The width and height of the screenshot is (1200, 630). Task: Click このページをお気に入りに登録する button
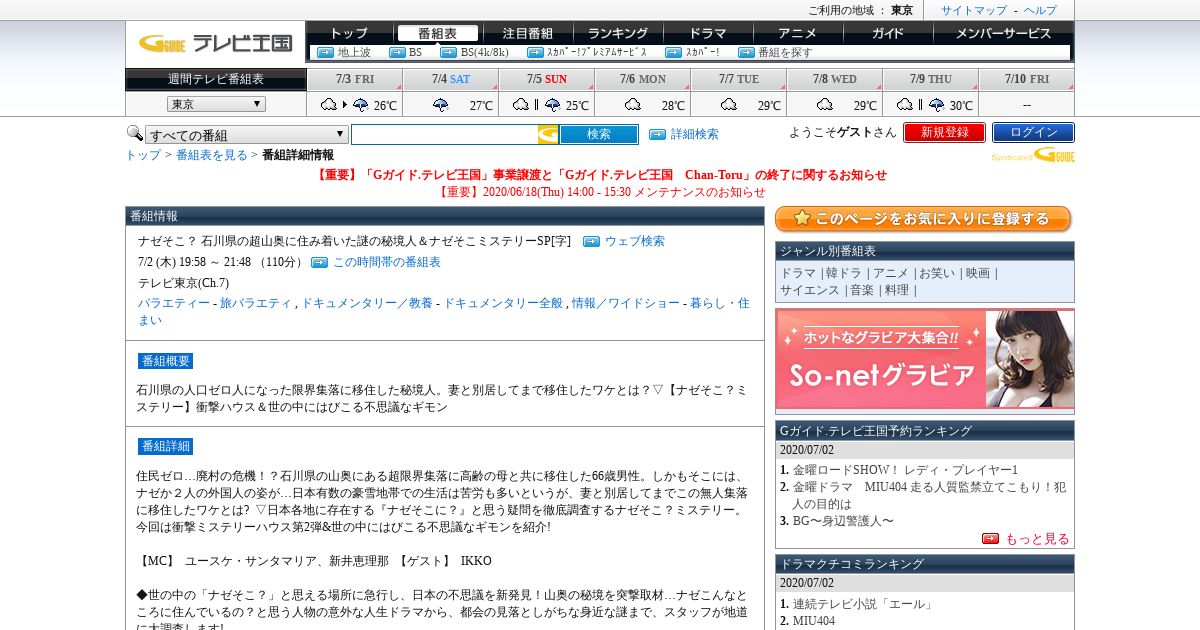(923, 219)
